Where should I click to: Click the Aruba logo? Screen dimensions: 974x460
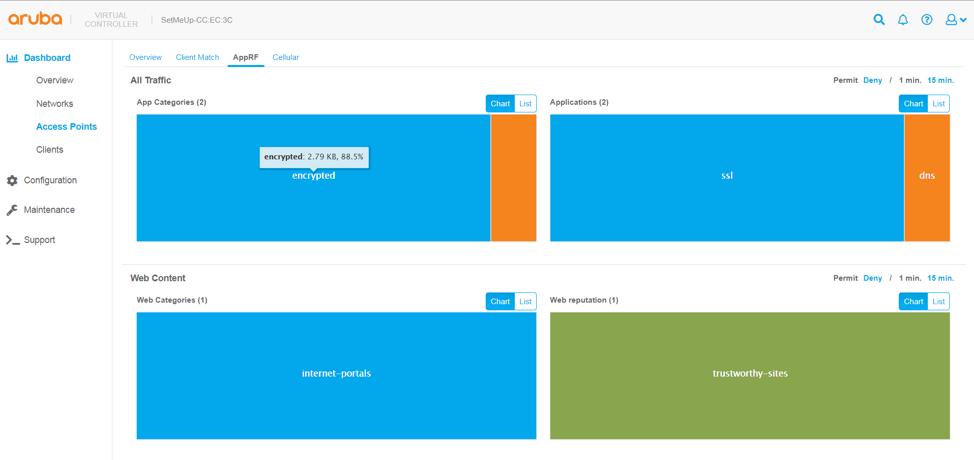tap(36, 19)
